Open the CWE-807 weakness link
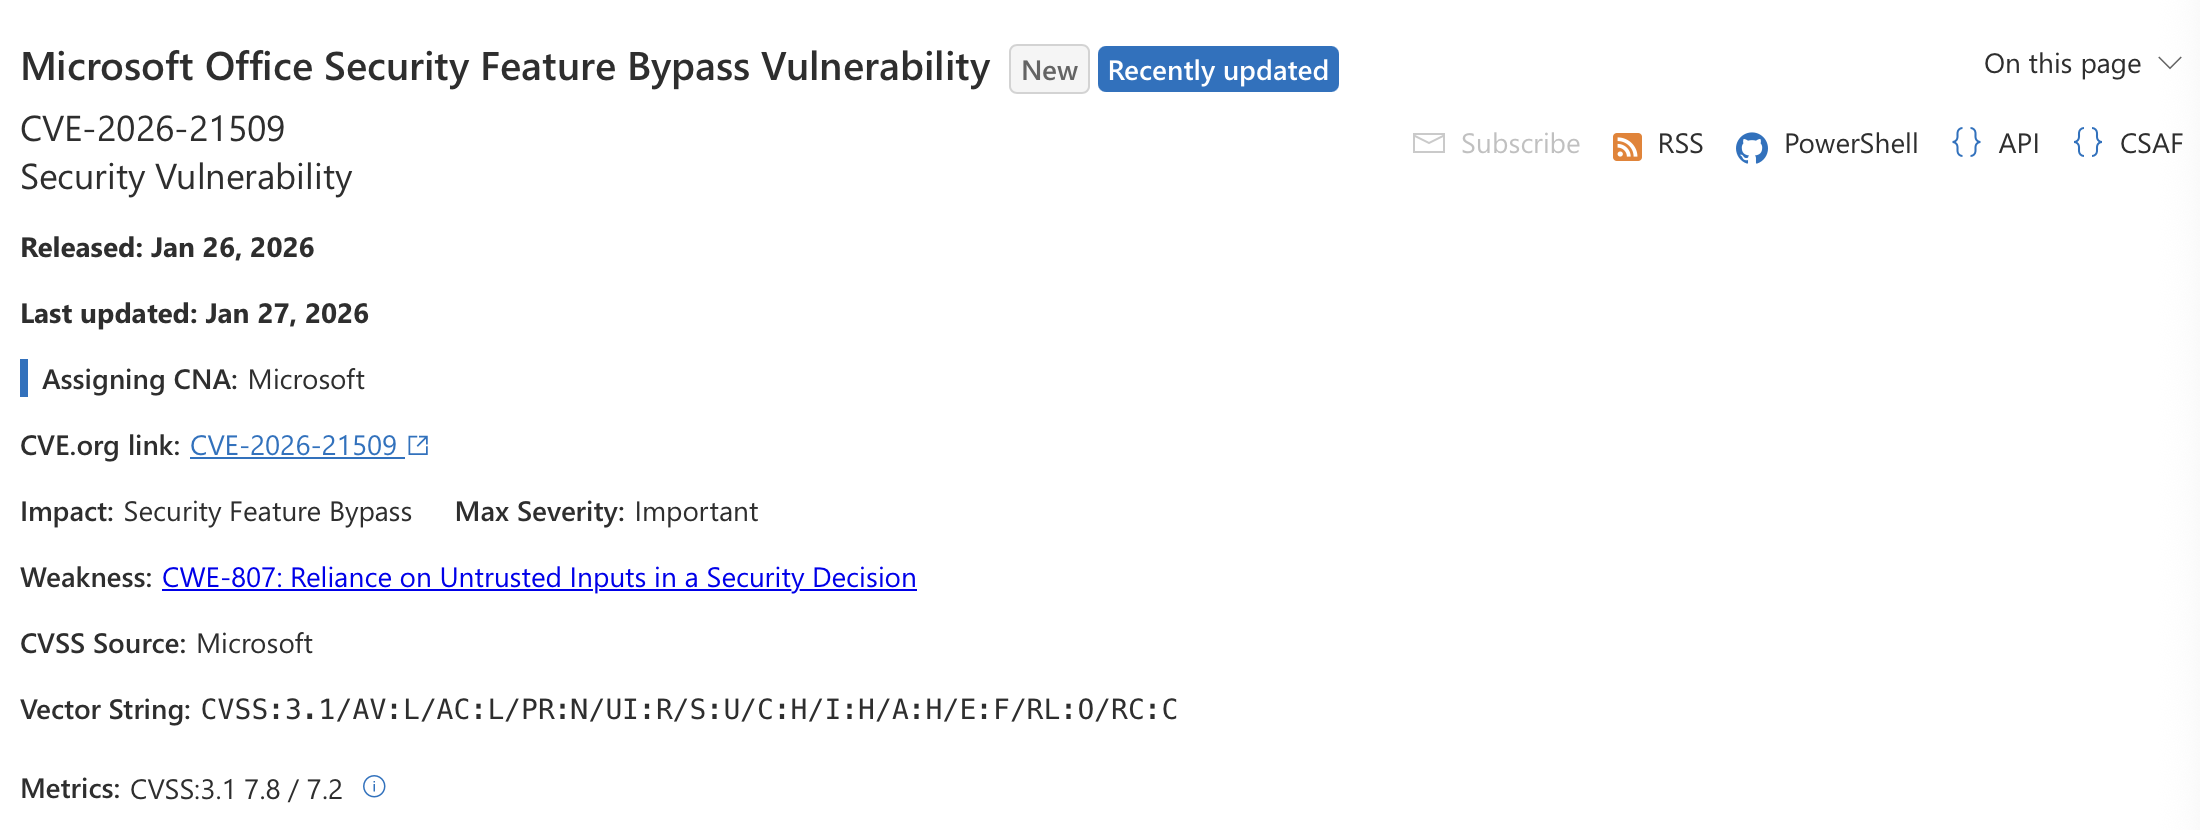This screenshot has height=830, width=2200. (539, 578)
